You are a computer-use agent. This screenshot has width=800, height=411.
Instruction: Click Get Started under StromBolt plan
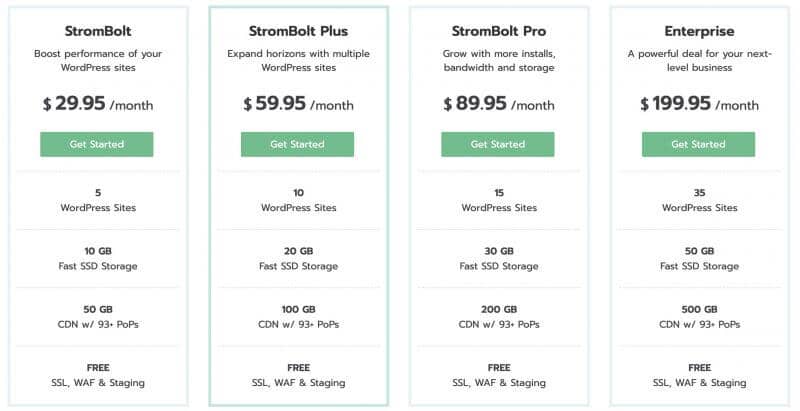pyautogui.click(x=97, y=144)
